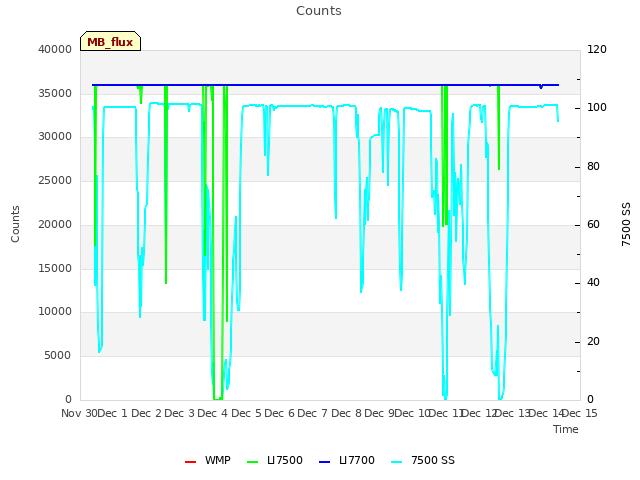Click the Dec 6 date tick
640x480 pixels.
[279, 413]
